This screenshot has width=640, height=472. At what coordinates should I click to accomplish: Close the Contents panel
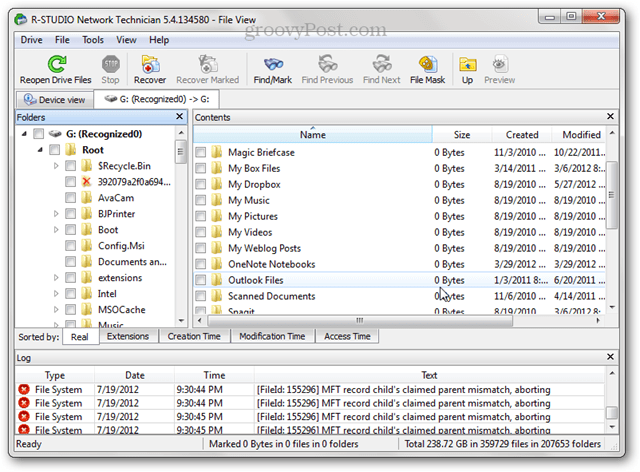pos(610,117)
